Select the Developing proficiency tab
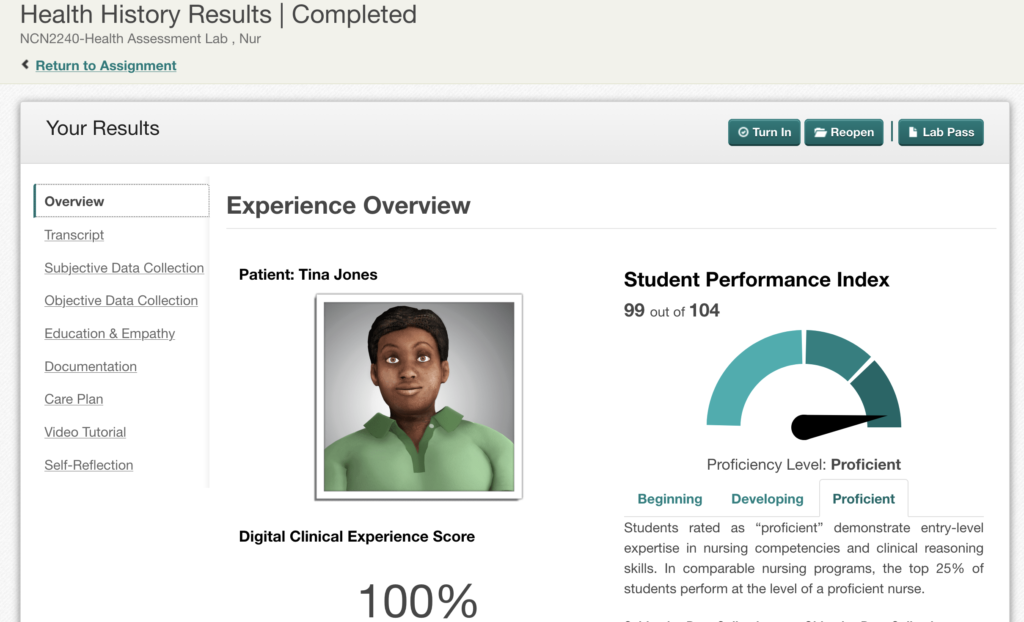1024x622 pixels. pyautogui.click(x=767, y=499)
